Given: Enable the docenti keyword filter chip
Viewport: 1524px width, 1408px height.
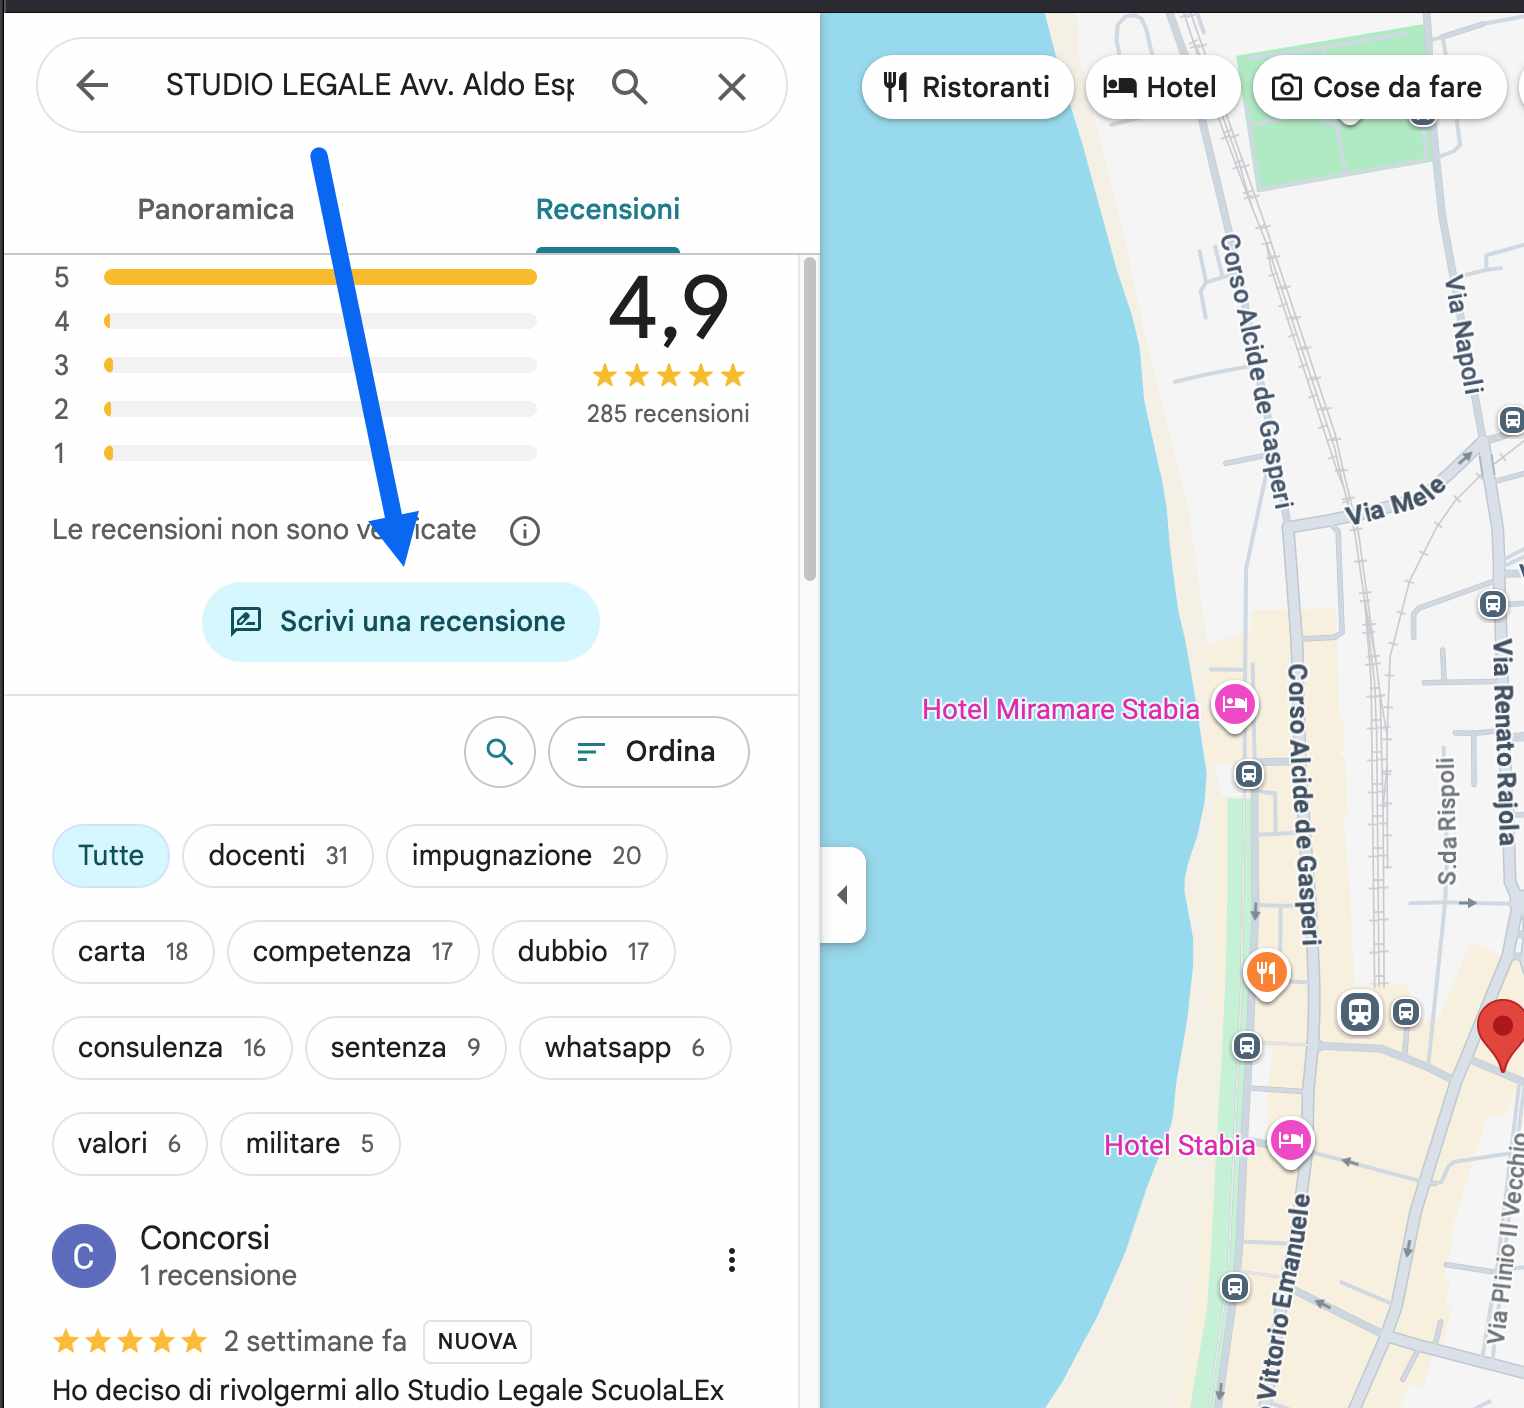Looking at the screenshot, I should pos(277,856).
